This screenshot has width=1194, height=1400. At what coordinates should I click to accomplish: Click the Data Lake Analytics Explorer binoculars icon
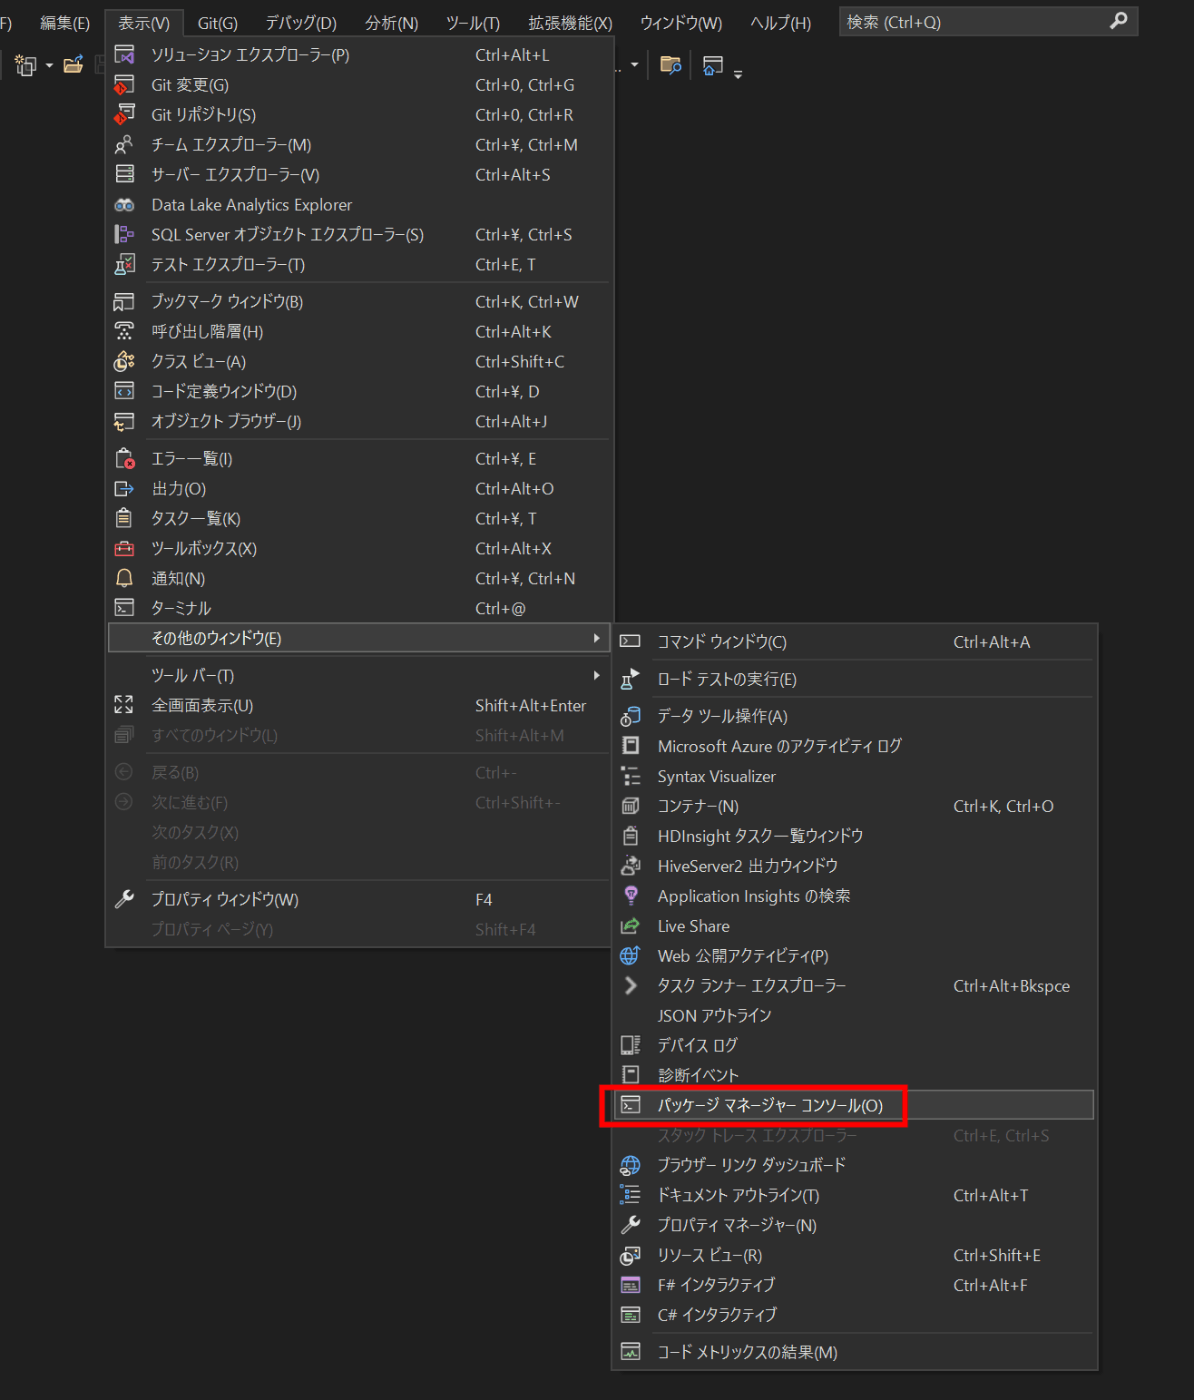point(124,204)
